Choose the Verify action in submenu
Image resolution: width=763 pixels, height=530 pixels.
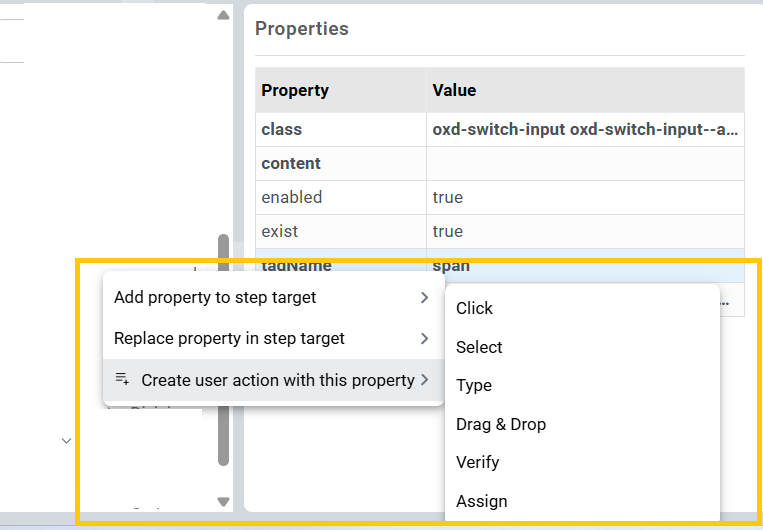click(x=478, y=463)
